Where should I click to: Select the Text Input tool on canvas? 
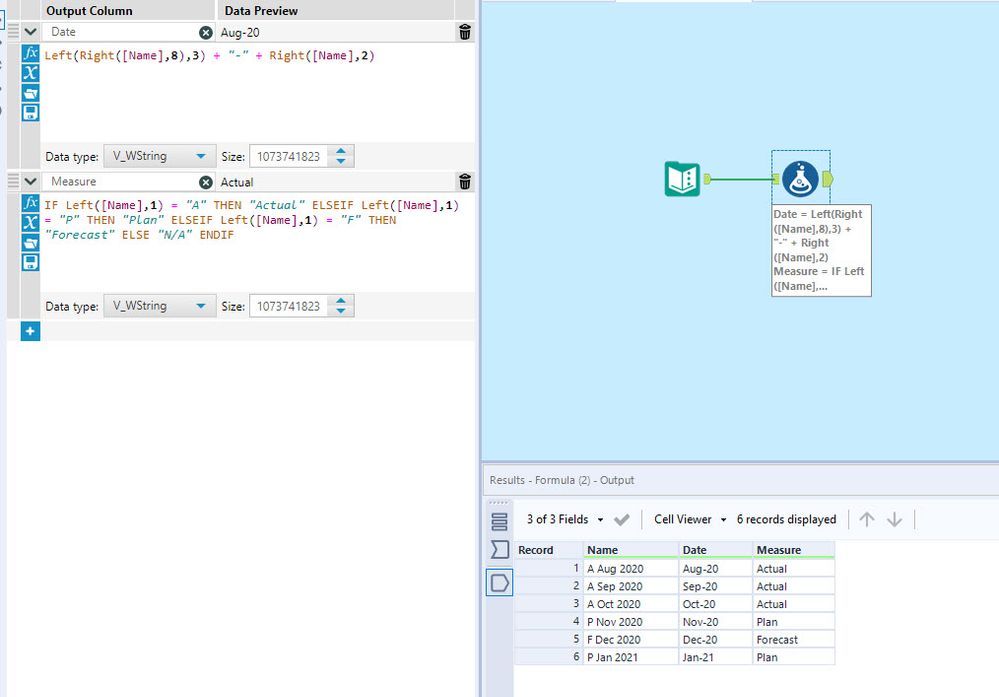682,178
